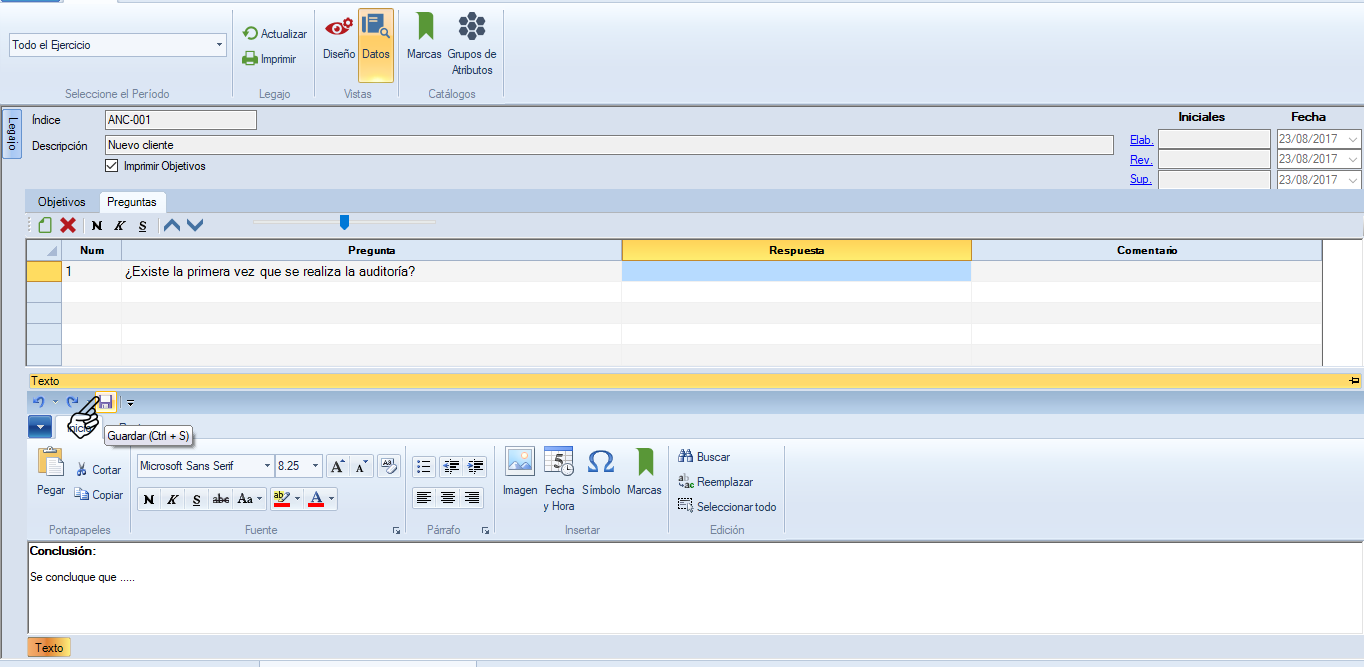Switch to the Objetivos tab
1364x667 pixels.
point(62,202)
